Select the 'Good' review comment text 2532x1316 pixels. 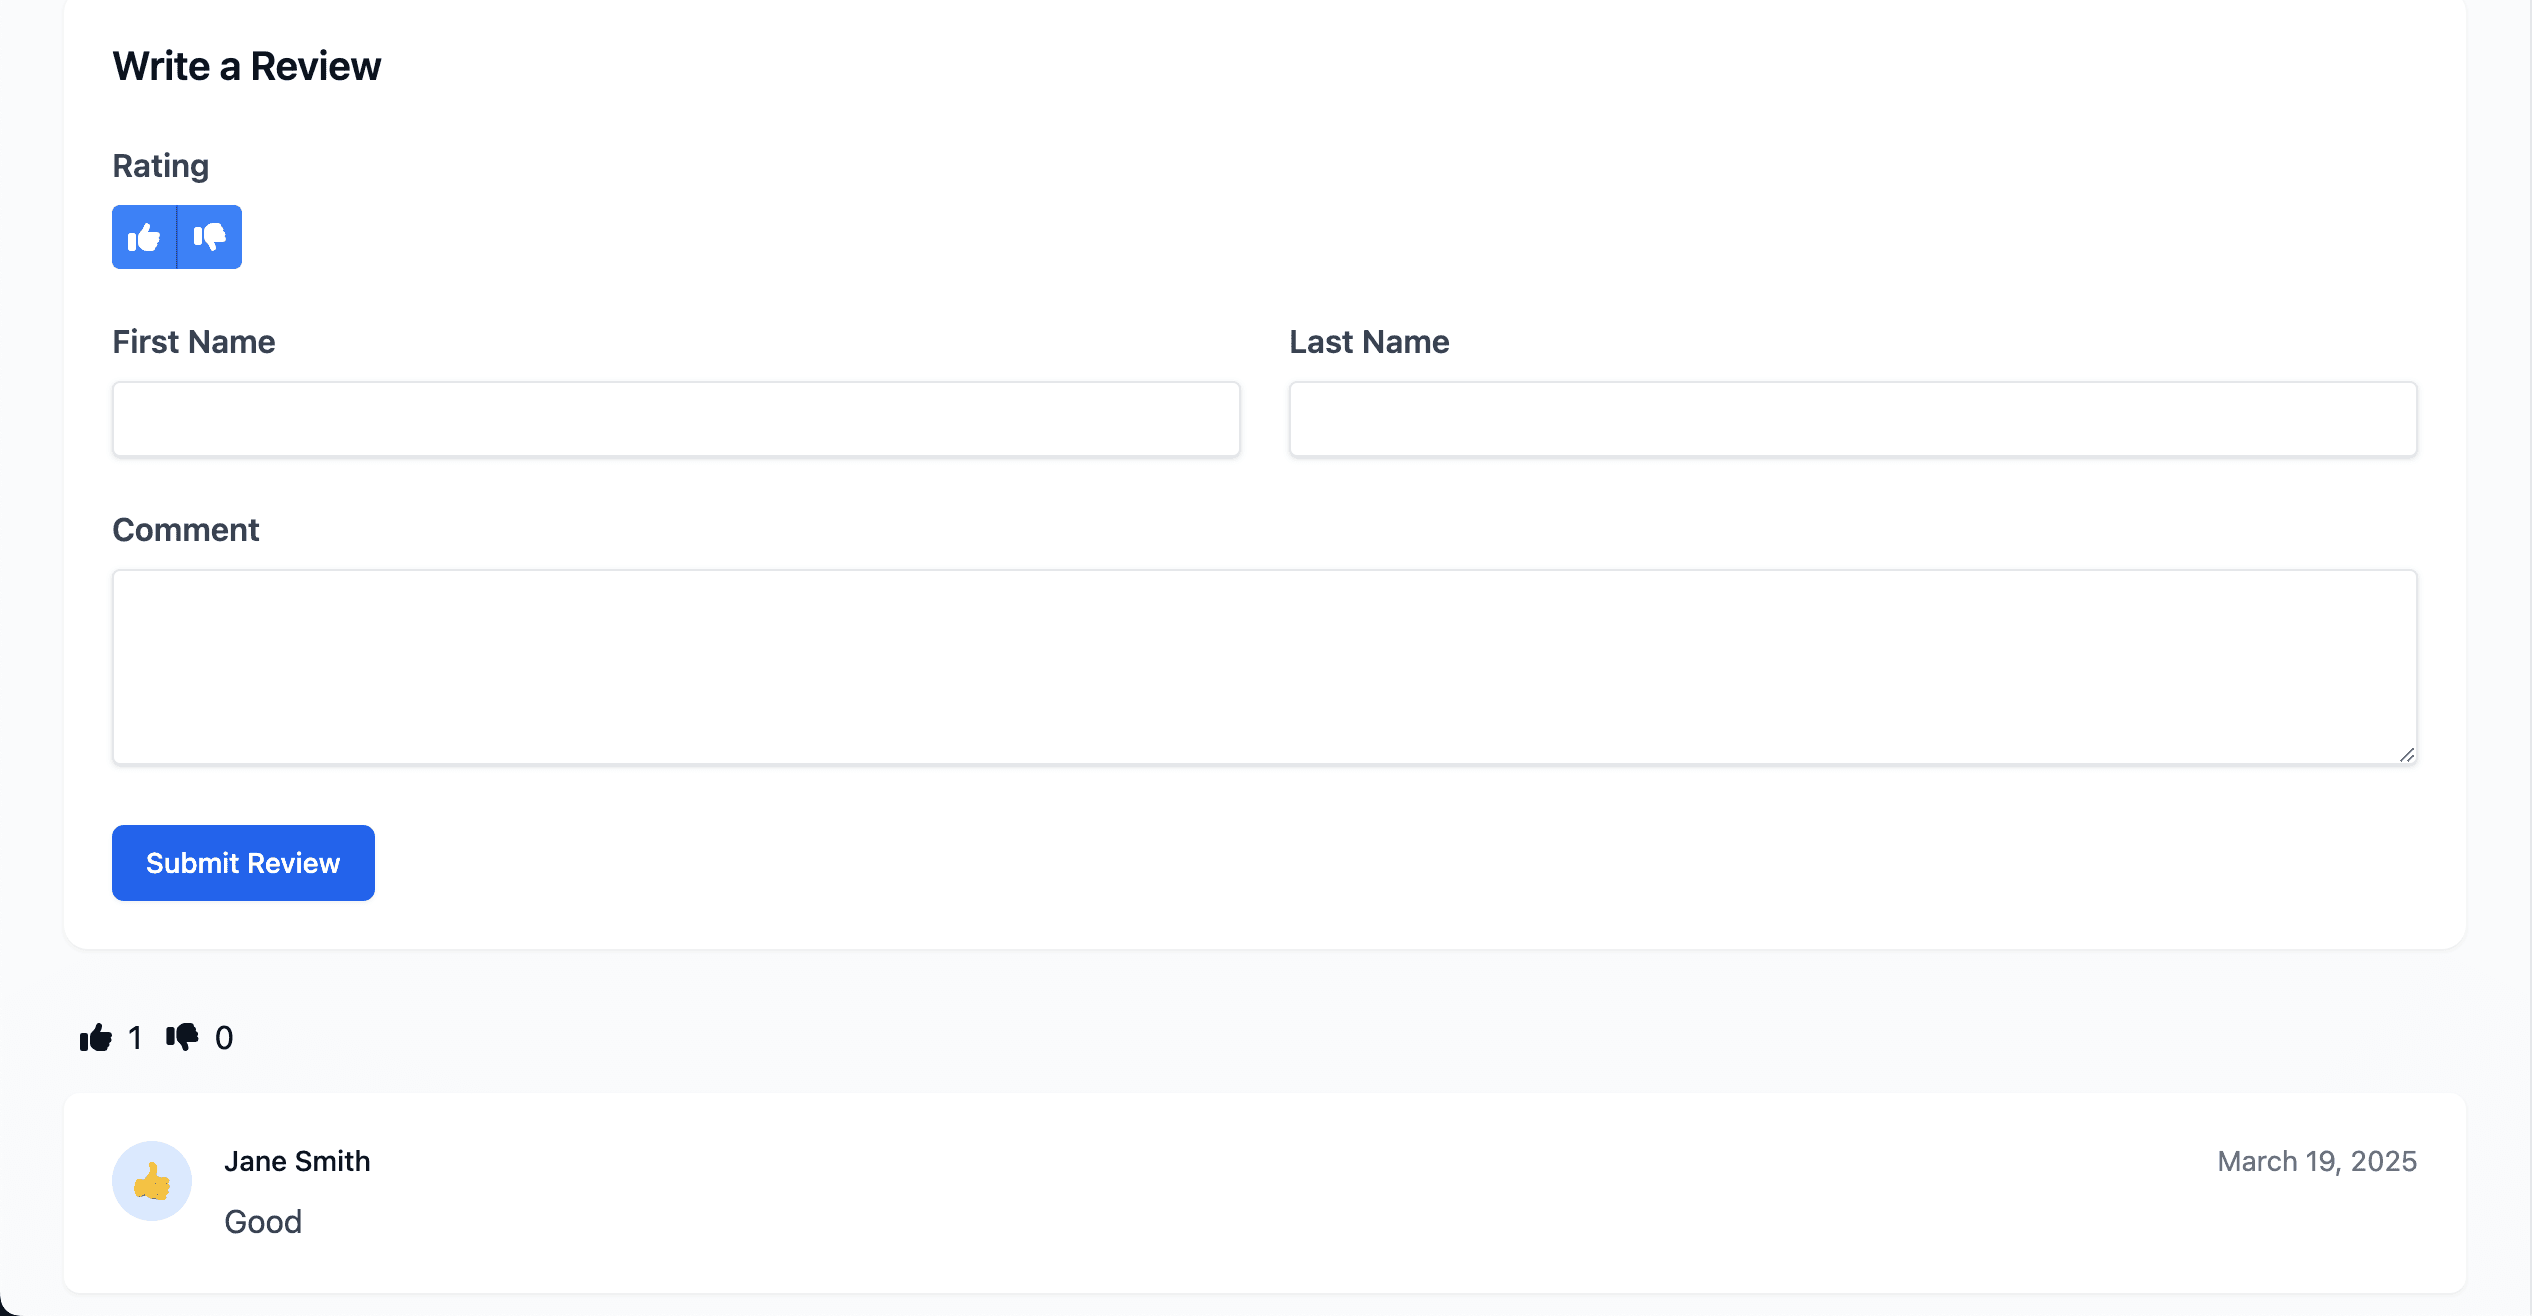[263, 1221]
